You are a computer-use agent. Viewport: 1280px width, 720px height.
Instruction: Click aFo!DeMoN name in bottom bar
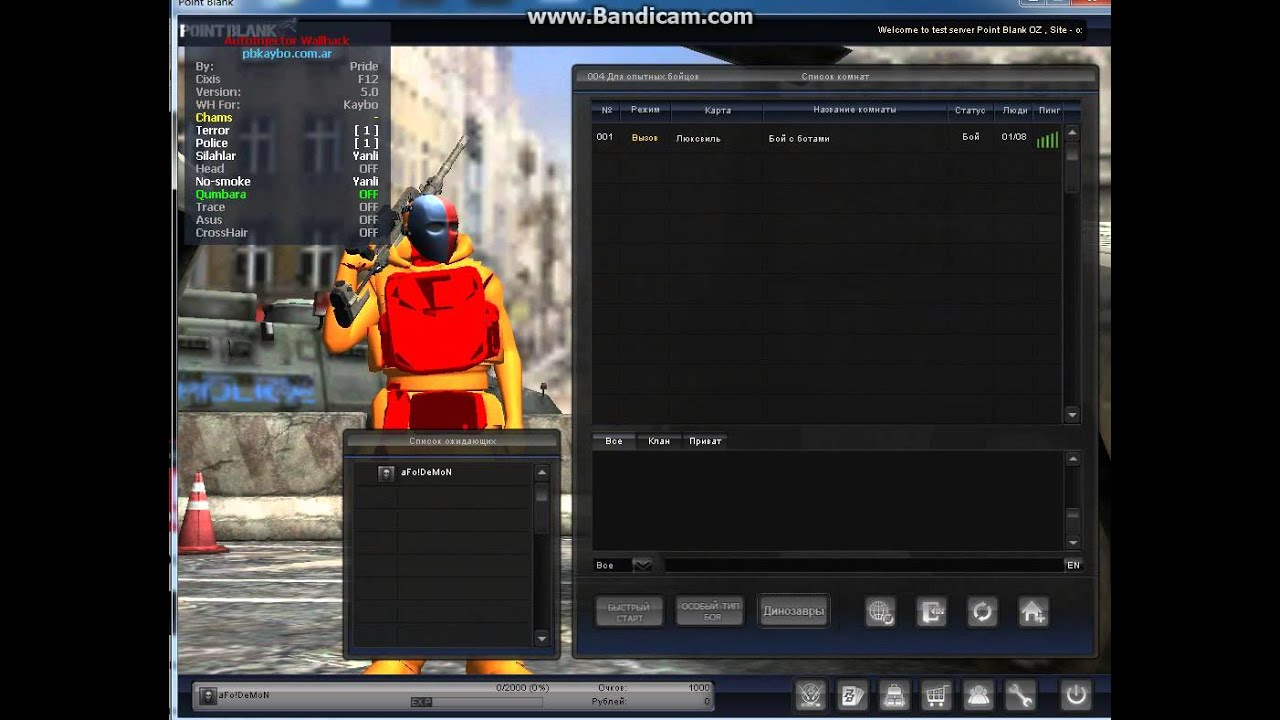[x=244, y=695]
